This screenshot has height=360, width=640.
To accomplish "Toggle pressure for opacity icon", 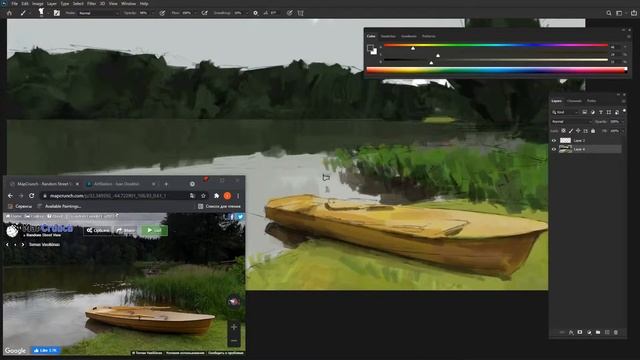I will pyautogui.click(x=162, y=13).
